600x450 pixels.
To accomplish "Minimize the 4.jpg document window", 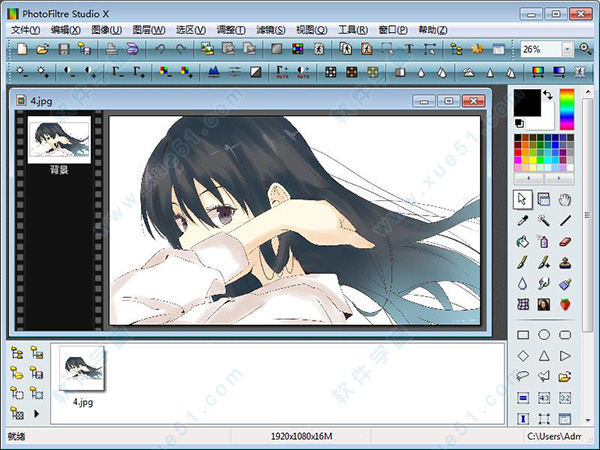I will tap(424, 101).
